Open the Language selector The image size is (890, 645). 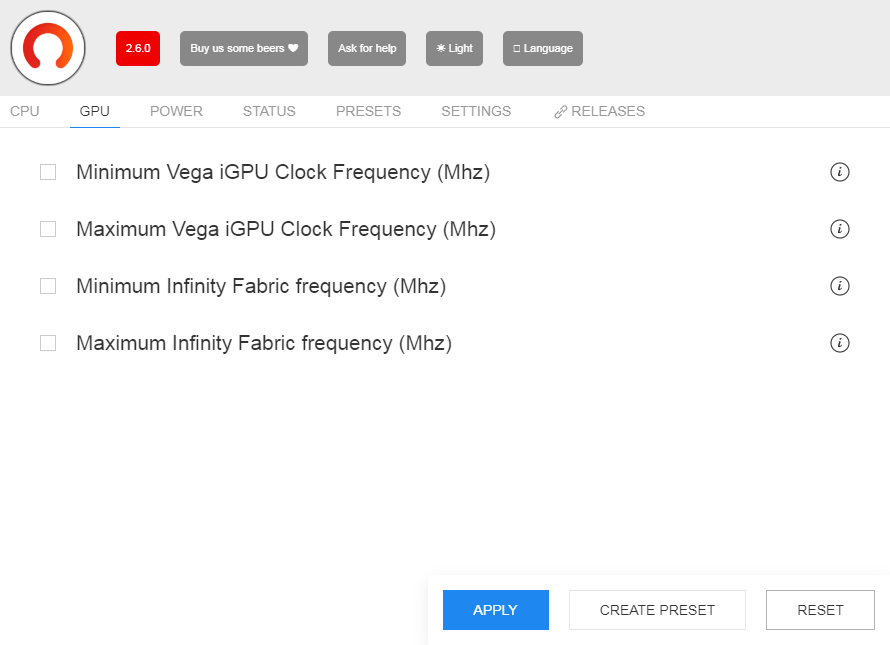[x=543, y=48]
